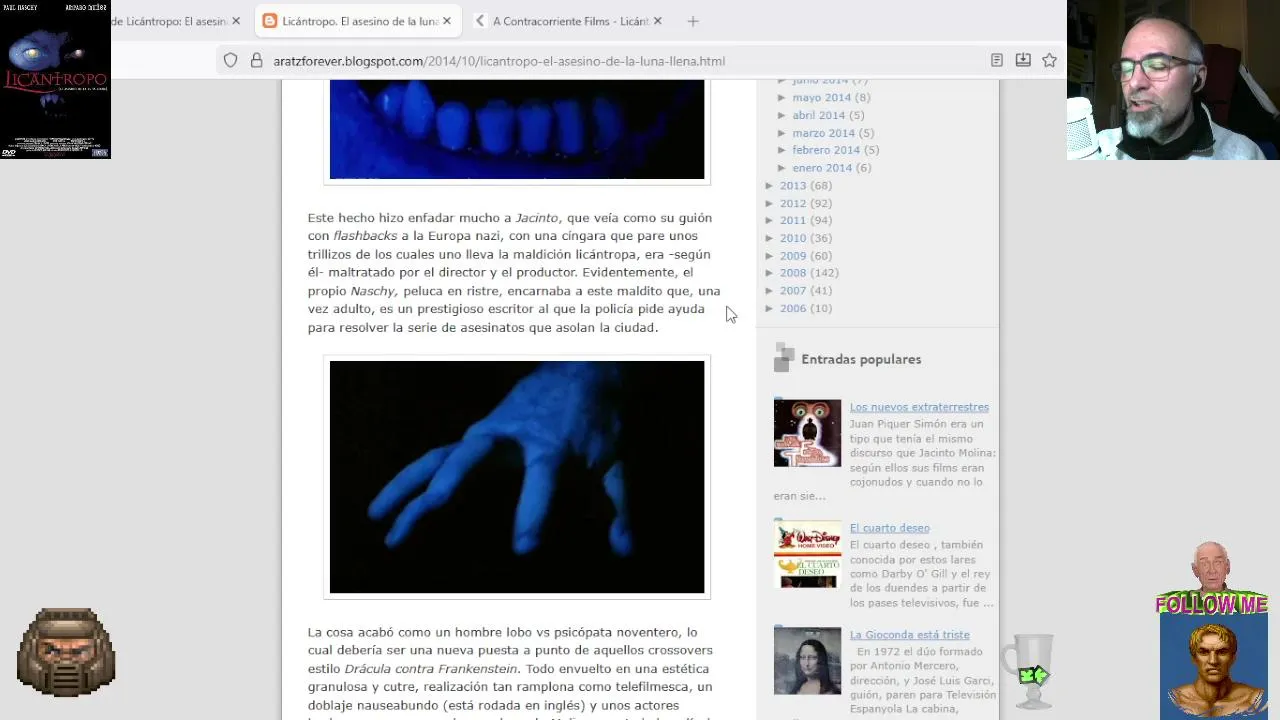The height and width of the screenshot is (720, 1280).
Task: Click the padlock site info icon
Action: pyautogui.click(x=256, y=61)
